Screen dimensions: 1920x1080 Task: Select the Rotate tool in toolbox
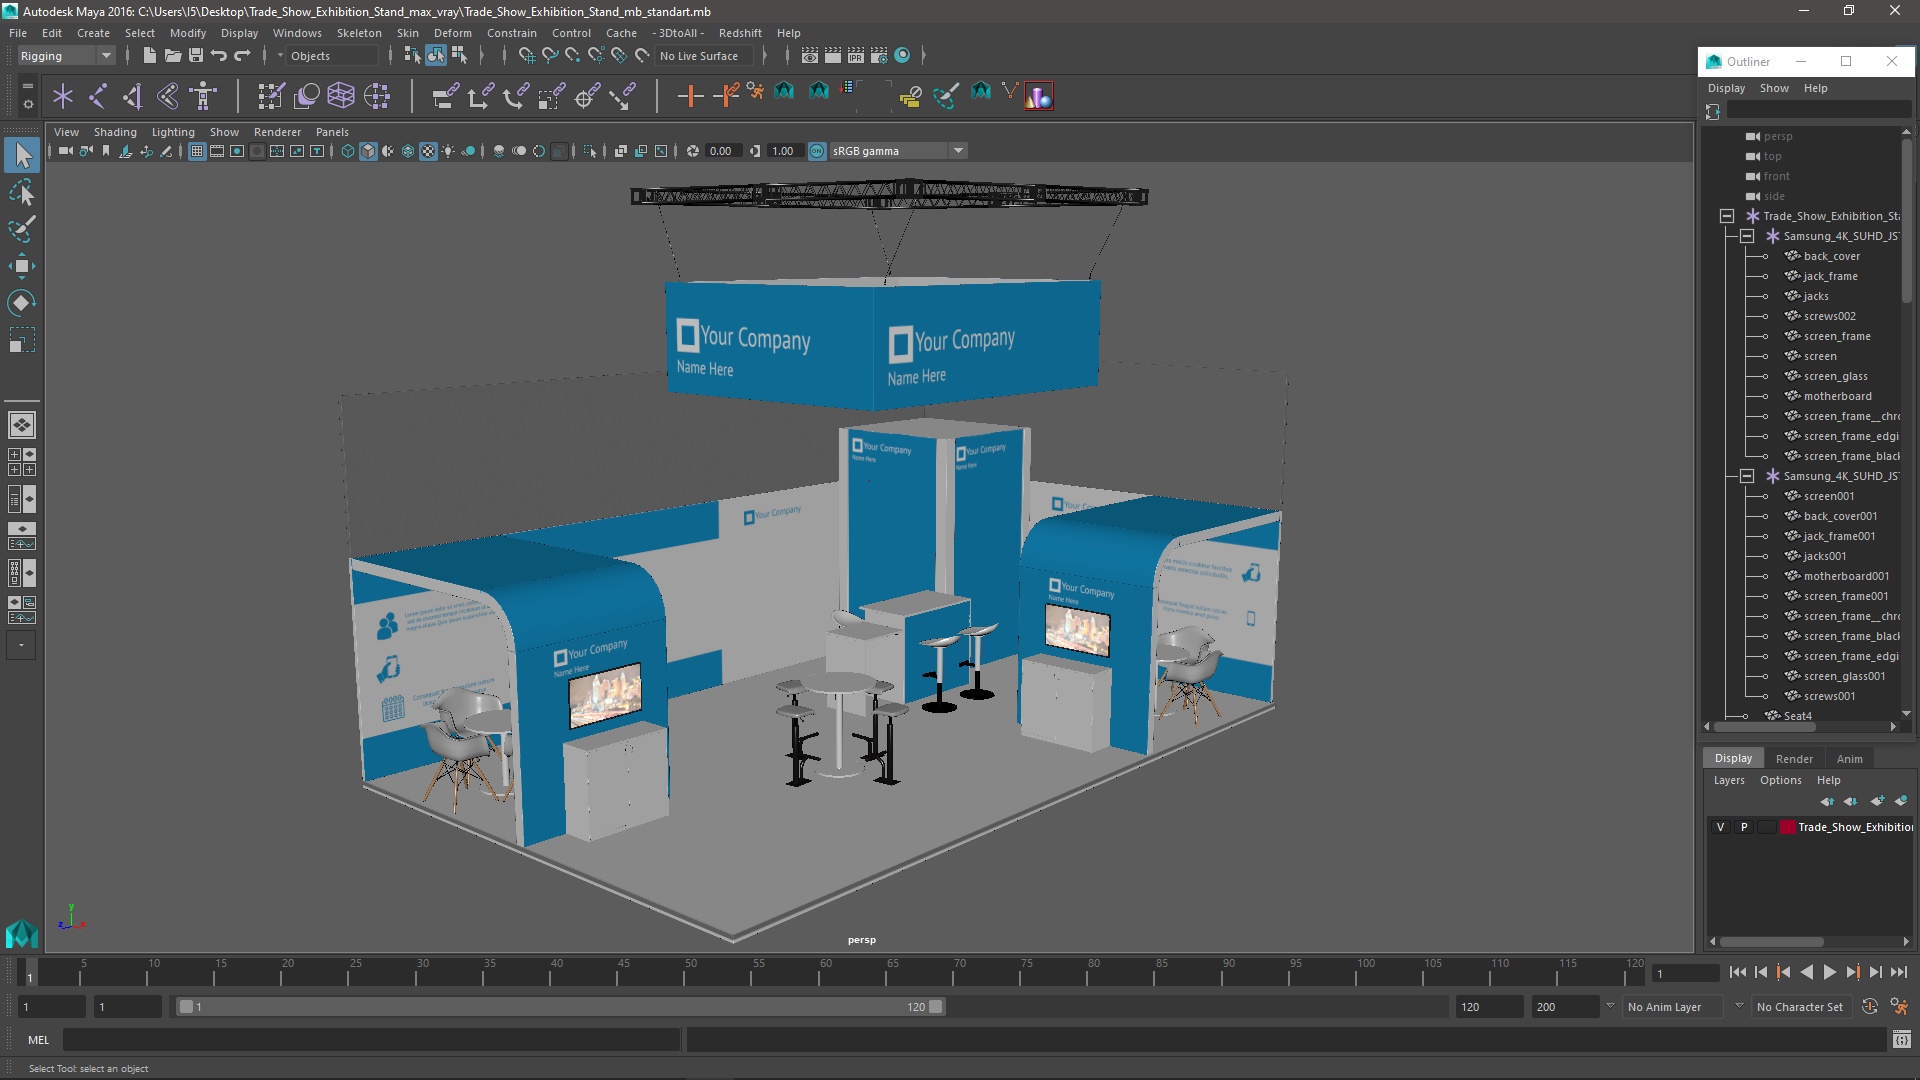tap(21, 302)
